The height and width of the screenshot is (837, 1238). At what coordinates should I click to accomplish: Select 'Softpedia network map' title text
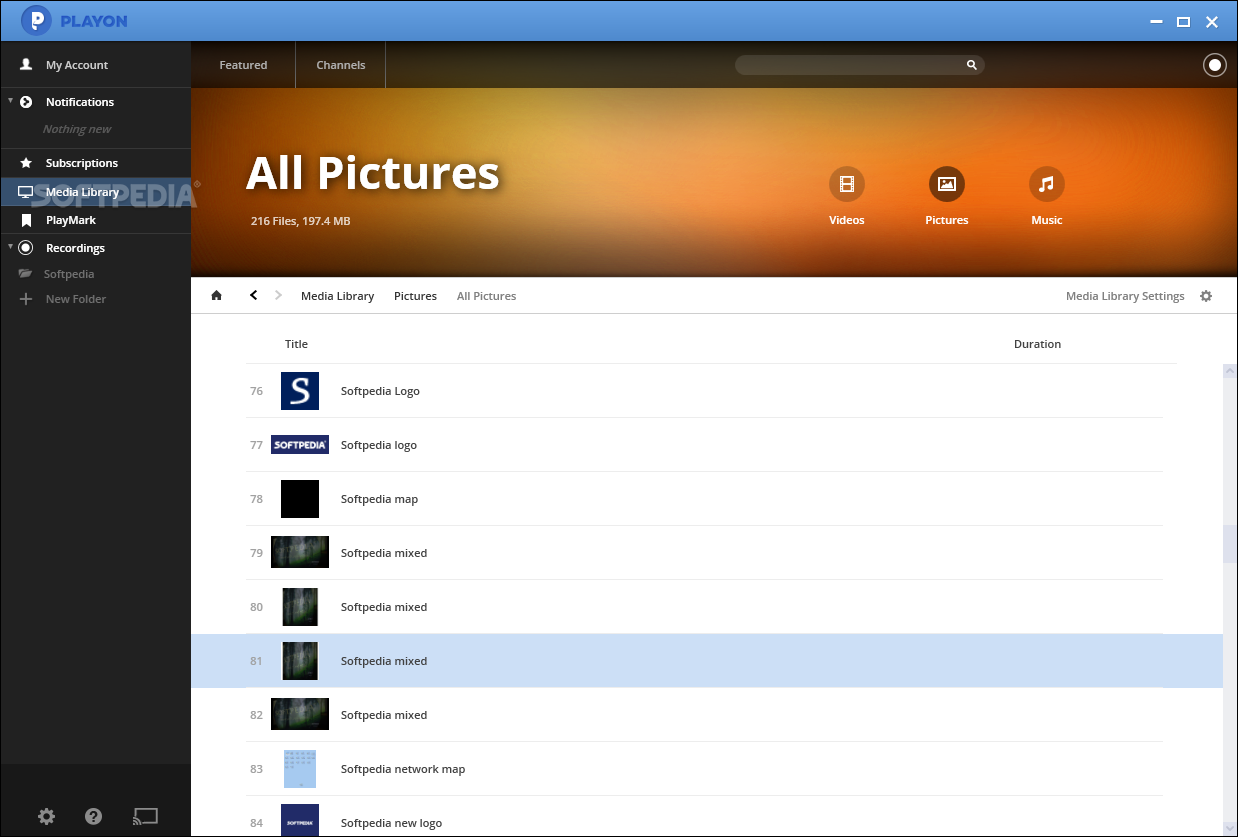point(403,769)
